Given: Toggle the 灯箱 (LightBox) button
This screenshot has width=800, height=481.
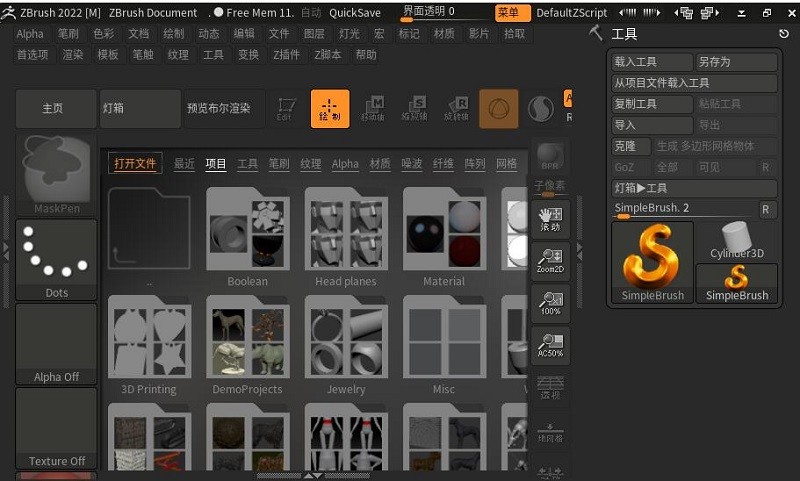Looking at the screenshot, I should pyautogui.click(x=140, y=108).
